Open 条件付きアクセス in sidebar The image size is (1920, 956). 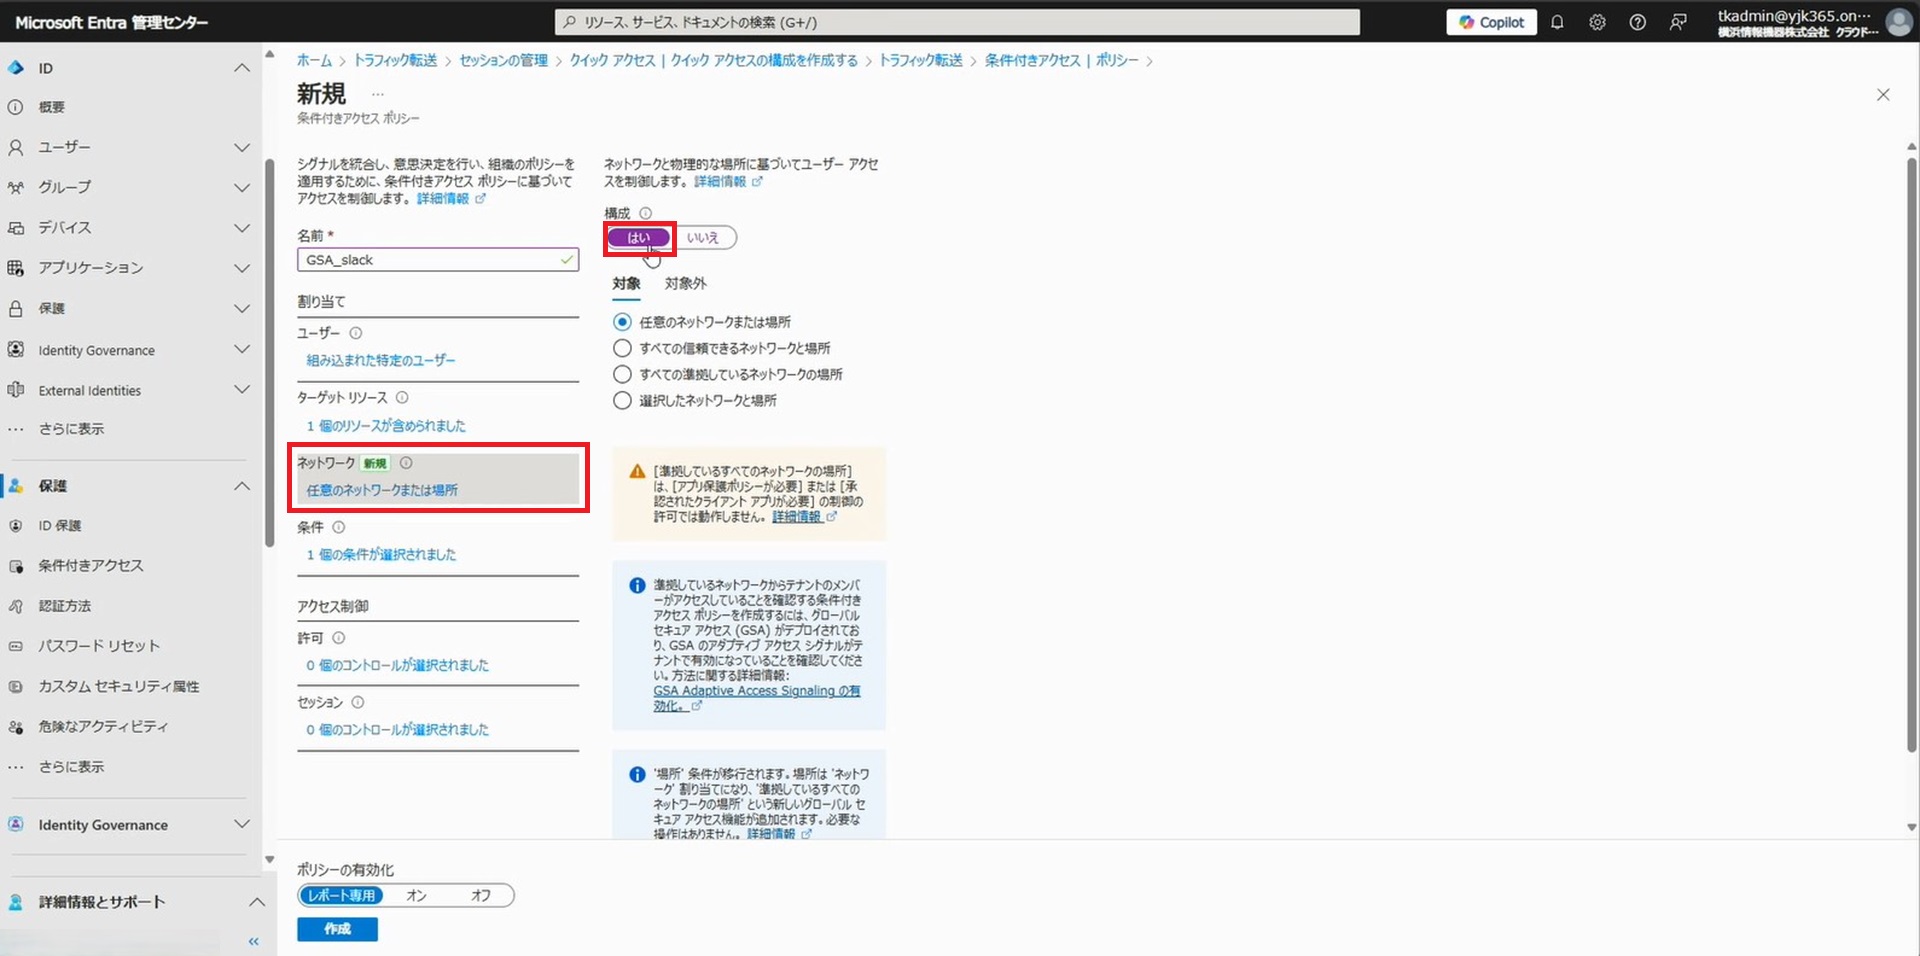coord(91,566)
